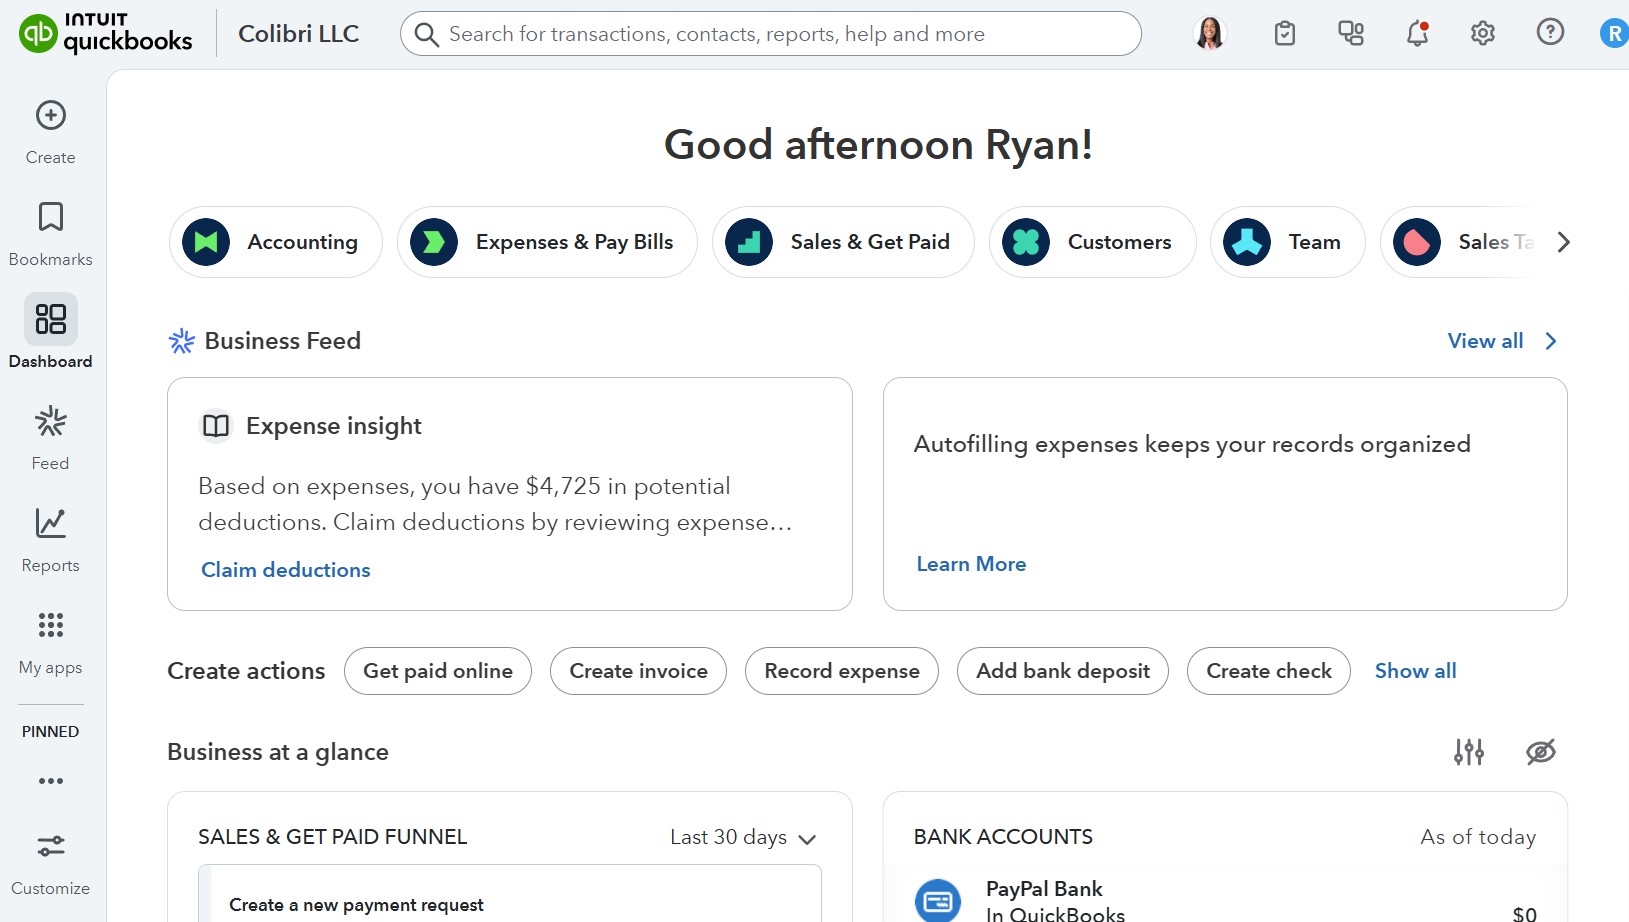The height and width of the screenshot is (922, 1629).
Task: Click Show all create actions link
Action: (1416, 671)
